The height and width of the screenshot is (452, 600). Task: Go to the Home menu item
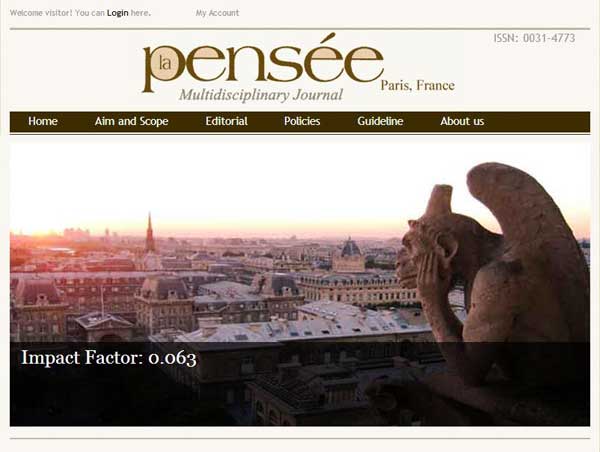point(43,121)
